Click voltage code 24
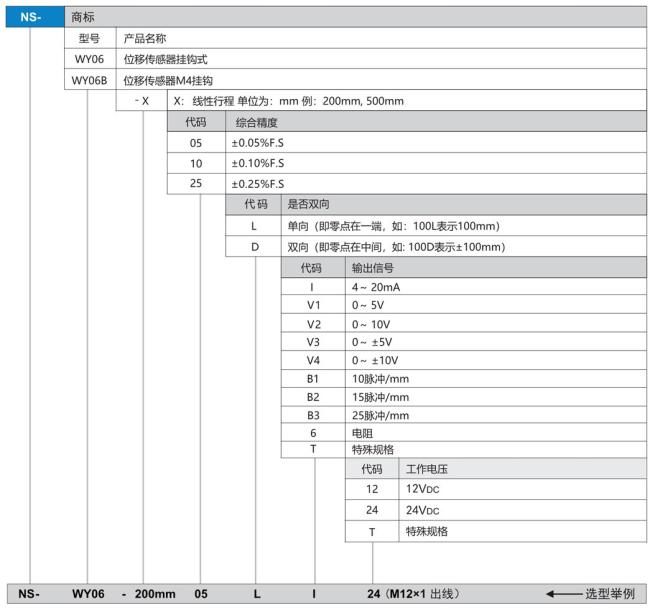Viewport: 650px width, 612px height. coord(372,510)
